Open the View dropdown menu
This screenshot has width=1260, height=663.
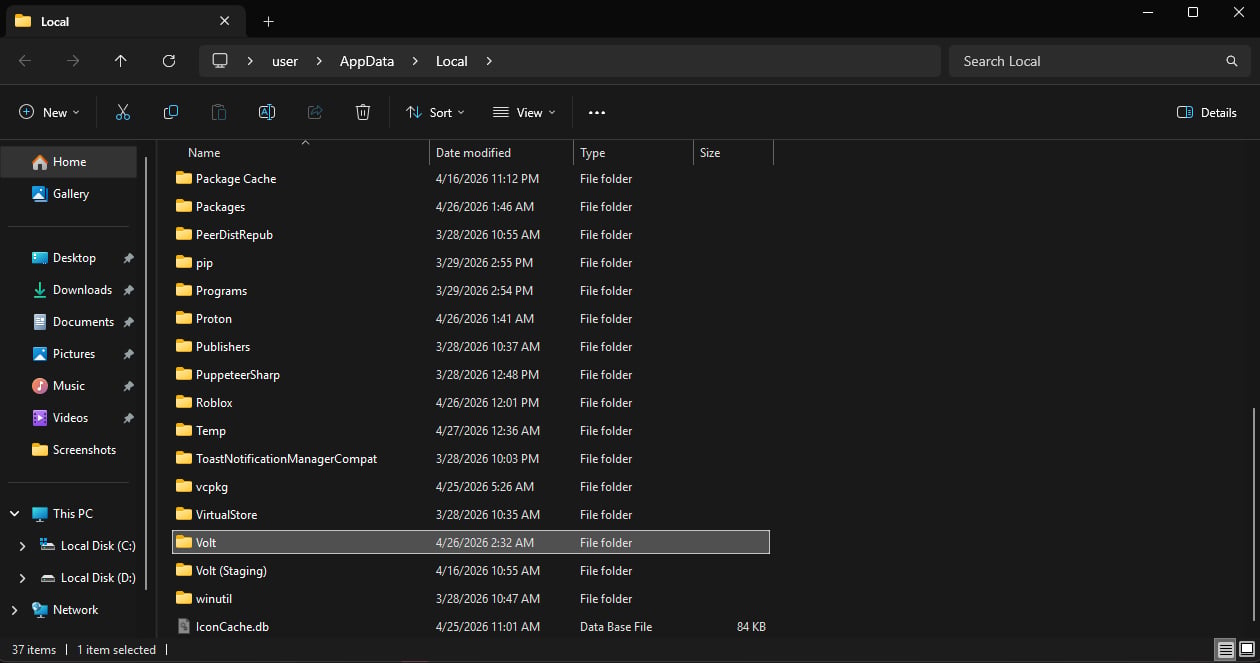[525, 112]
